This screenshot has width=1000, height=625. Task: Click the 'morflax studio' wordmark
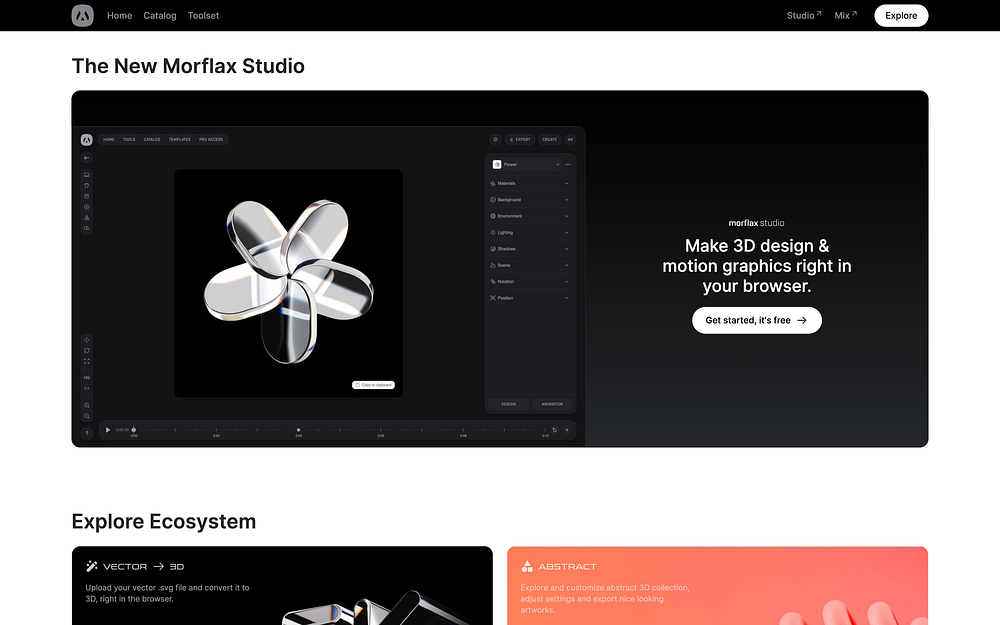coord(756,223)
